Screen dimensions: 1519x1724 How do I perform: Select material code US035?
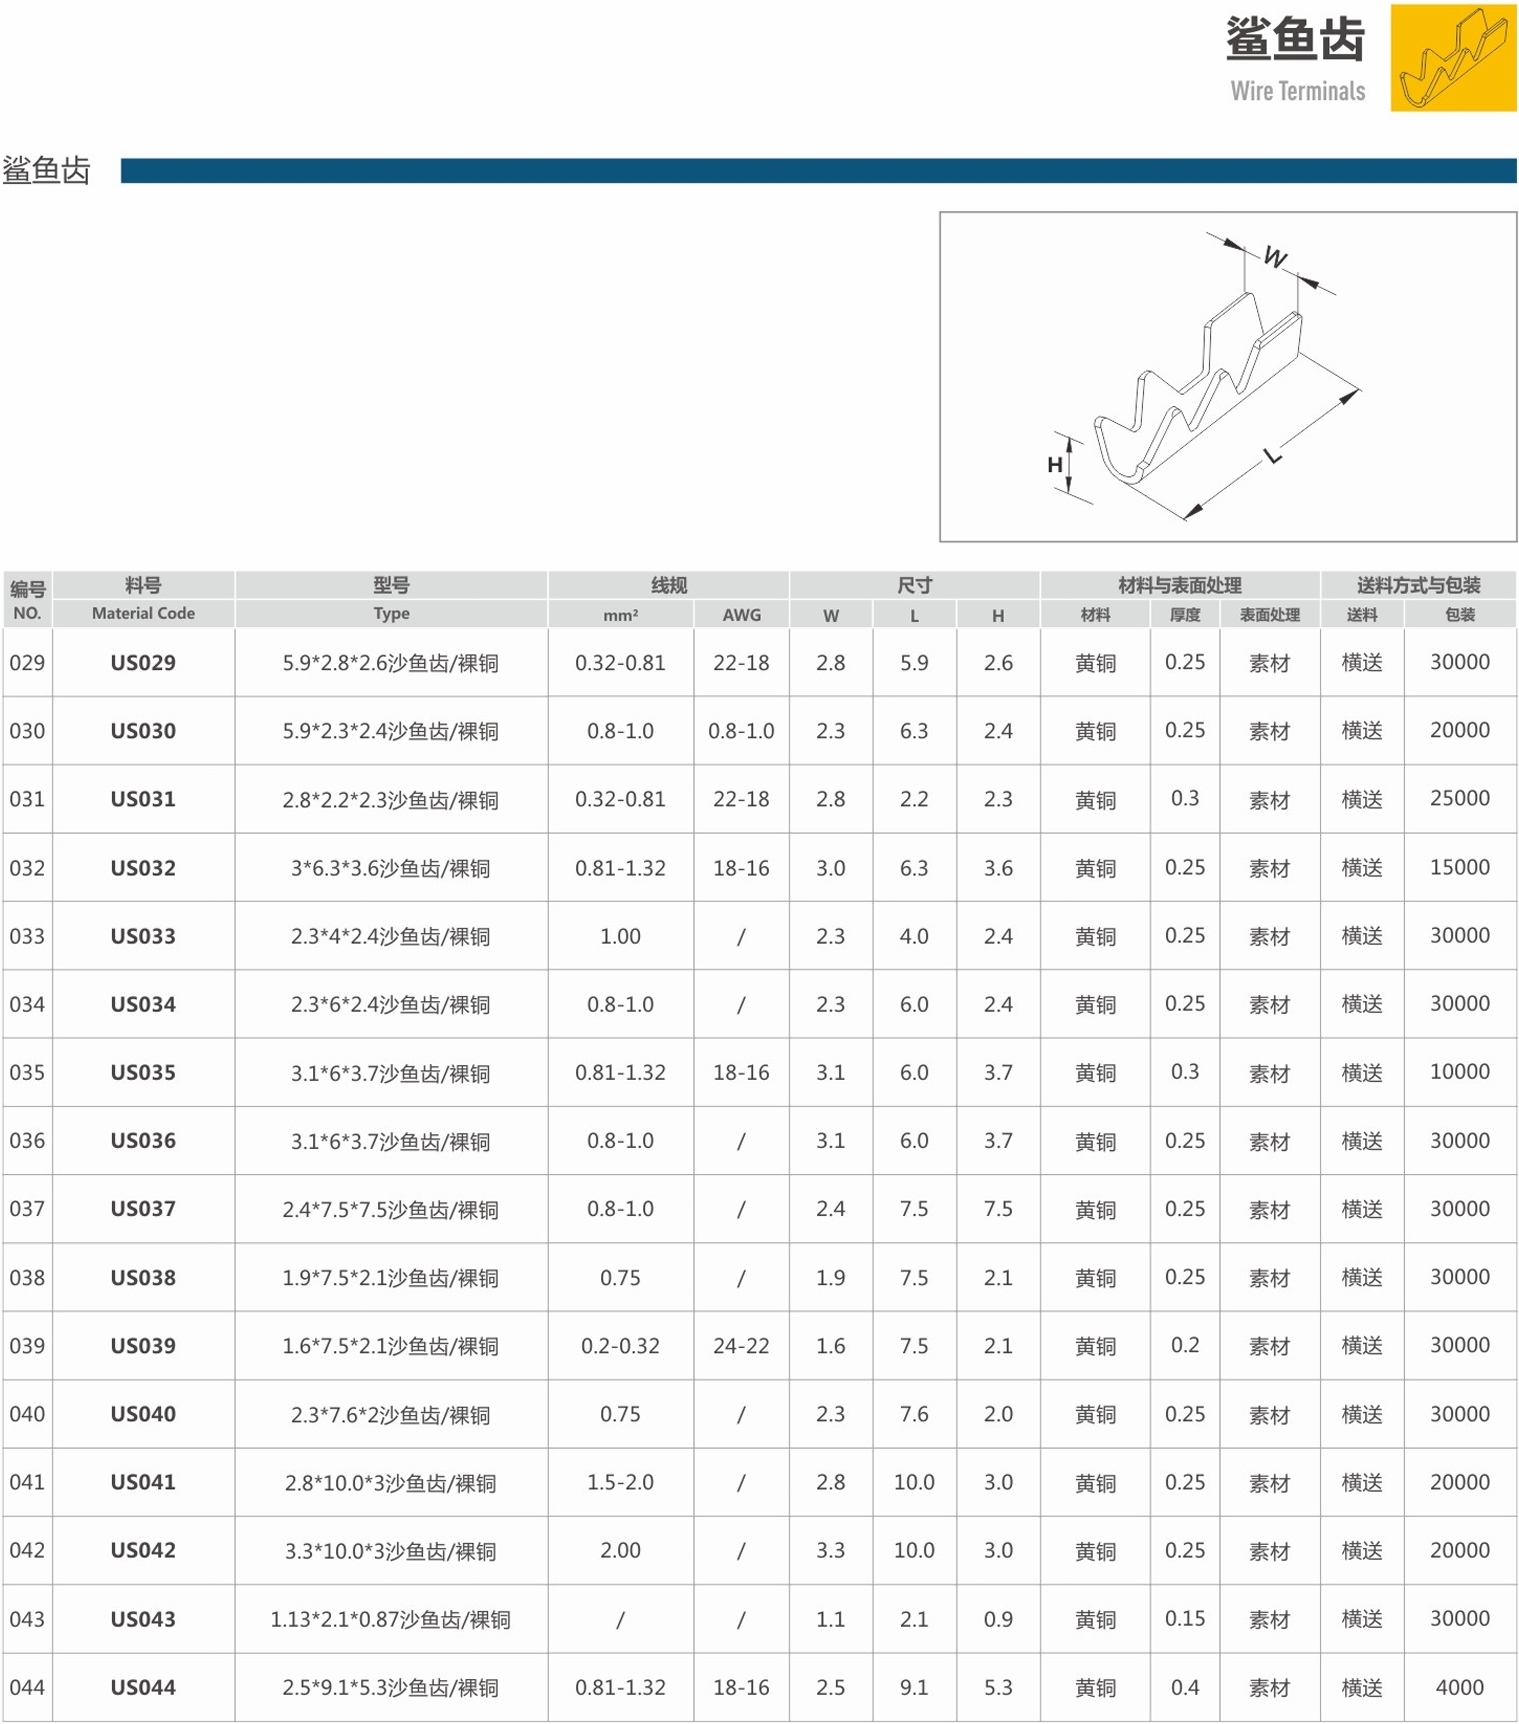143,1073
